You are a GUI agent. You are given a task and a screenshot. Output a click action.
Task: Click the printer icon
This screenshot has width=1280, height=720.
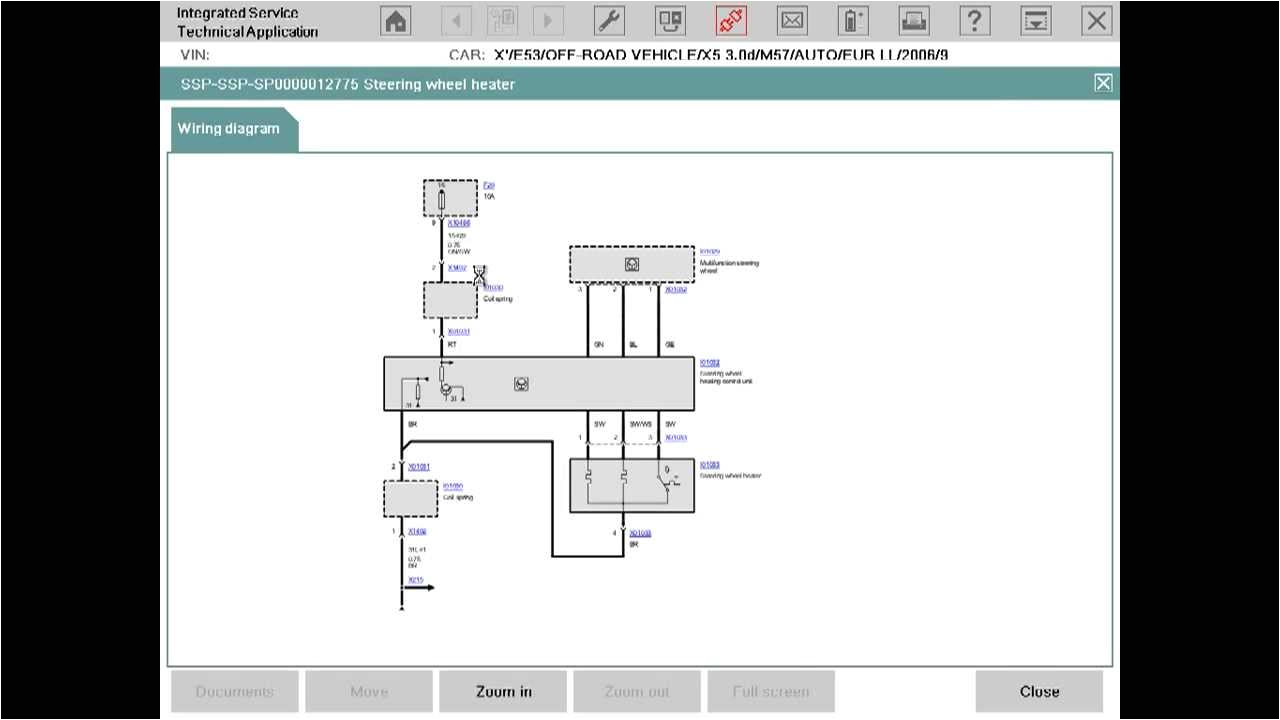914,20
